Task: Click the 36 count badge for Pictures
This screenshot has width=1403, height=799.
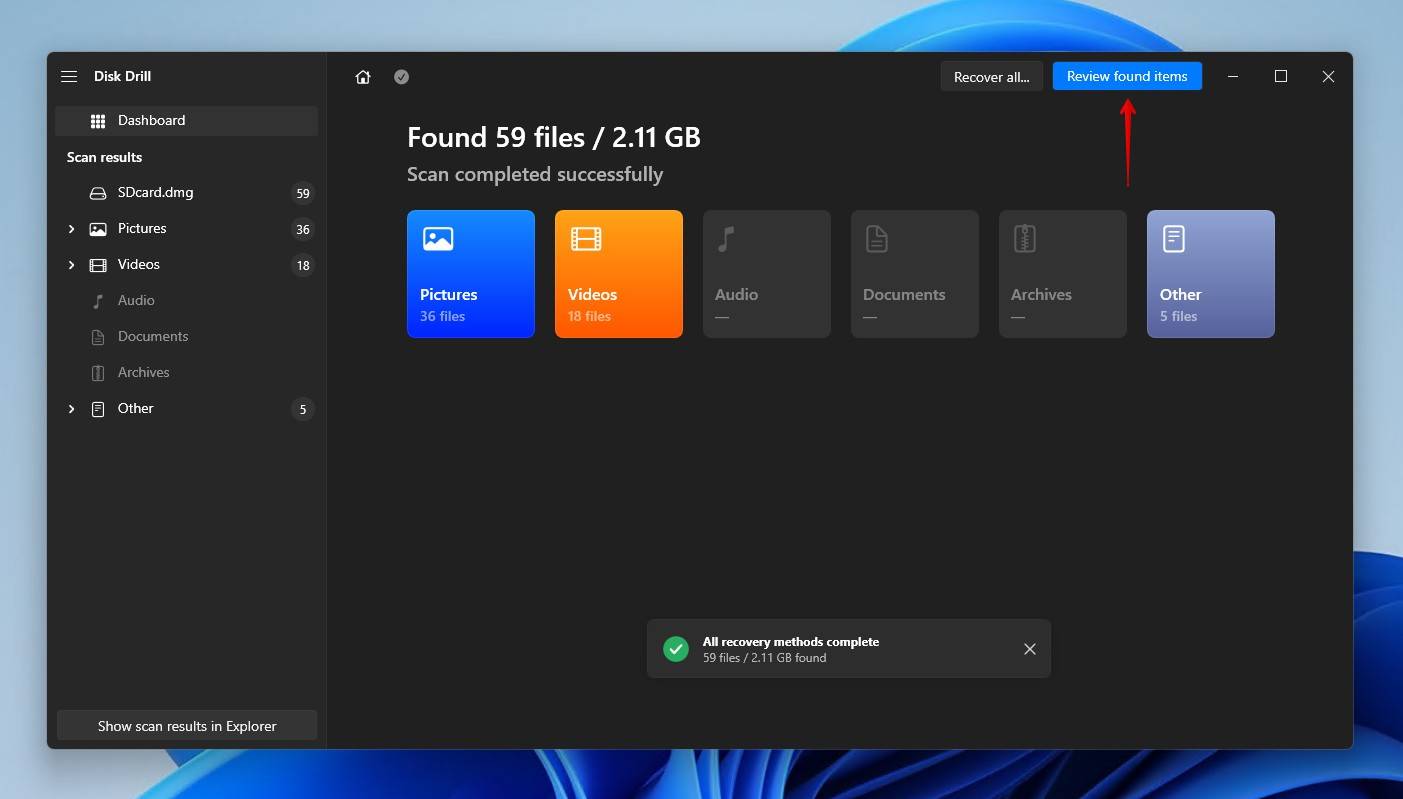Action: pyautogui.click(x=303, y=229)
